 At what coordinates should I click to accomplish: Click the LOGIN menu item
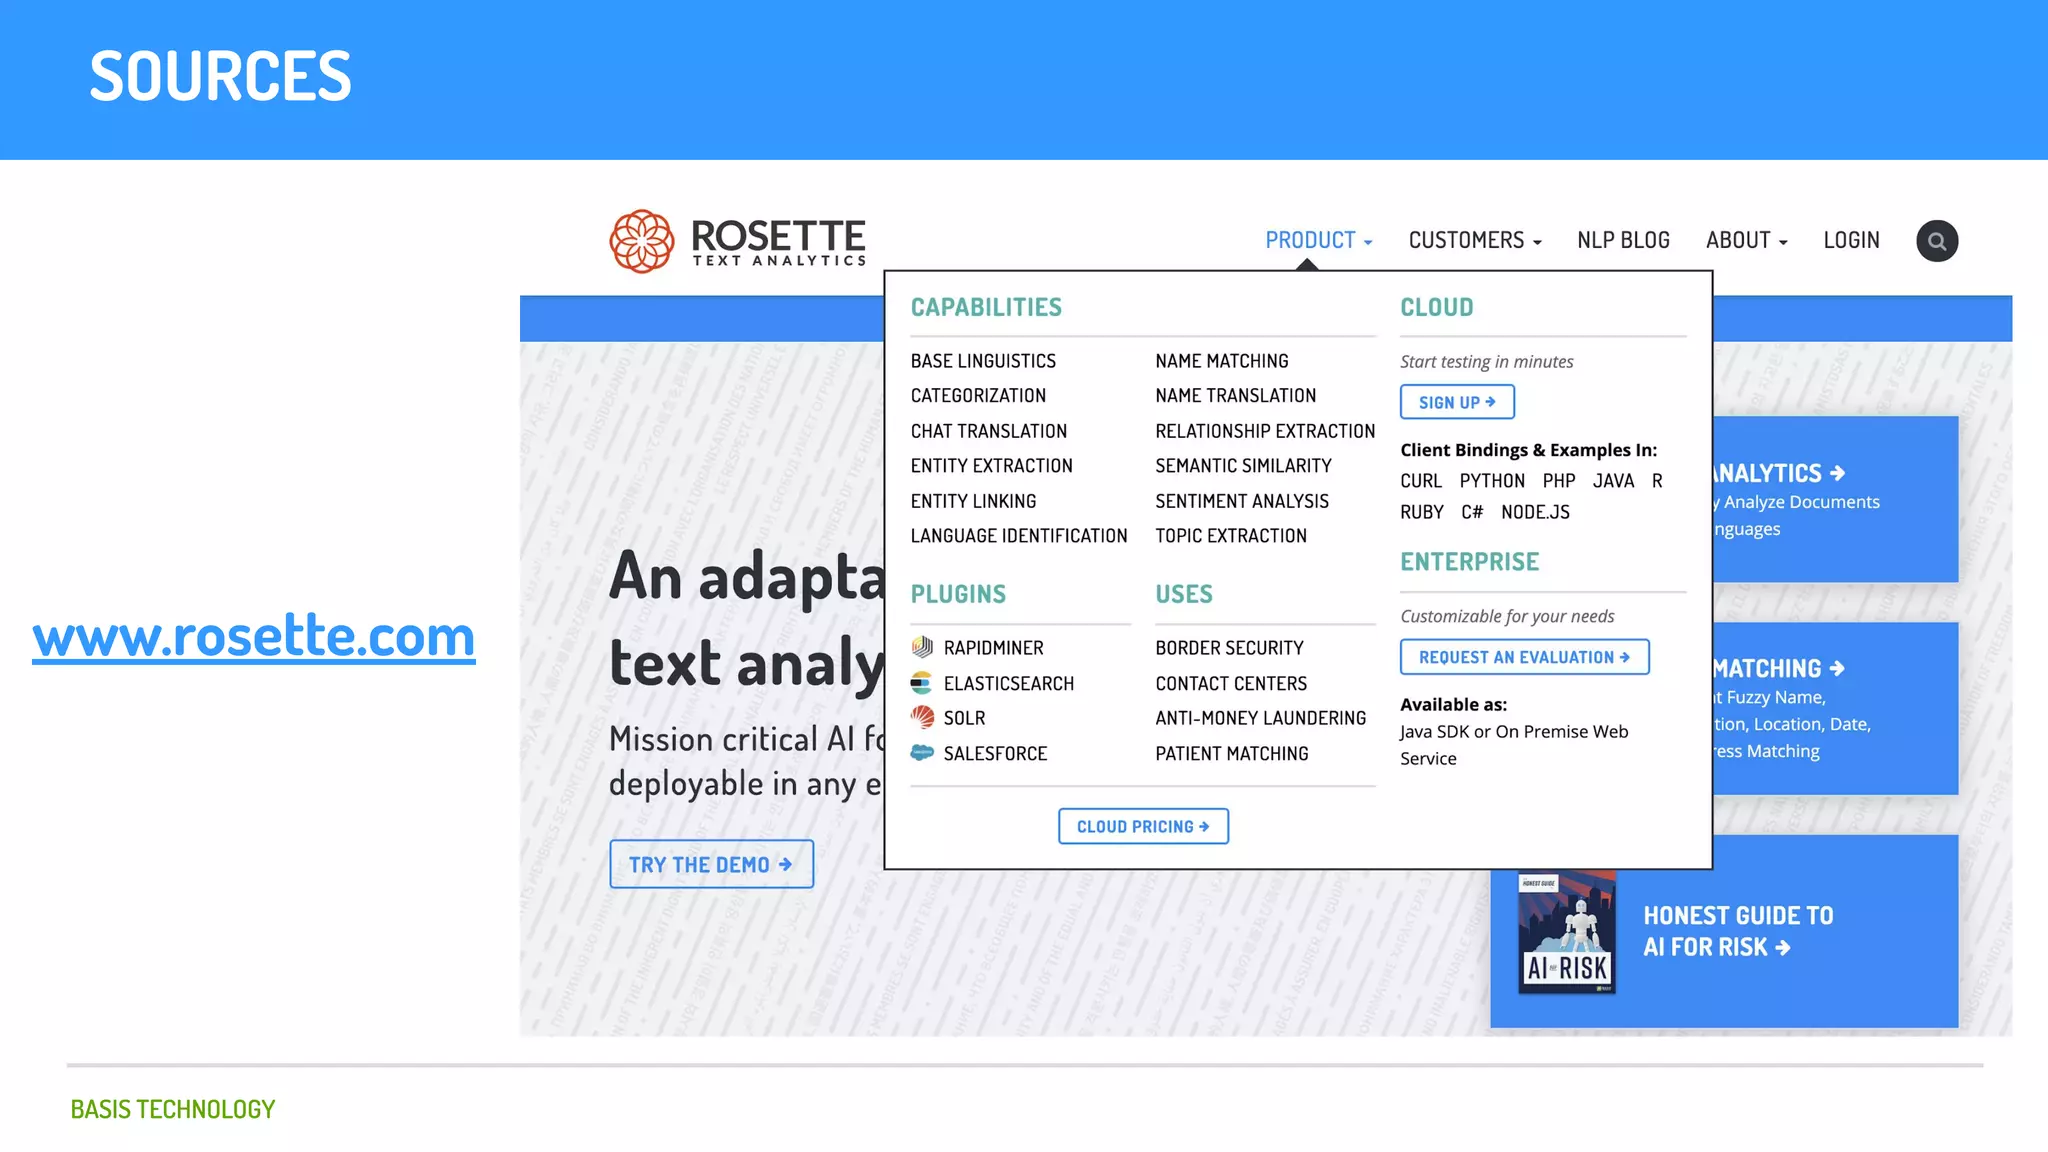(x=1851, y=240)
